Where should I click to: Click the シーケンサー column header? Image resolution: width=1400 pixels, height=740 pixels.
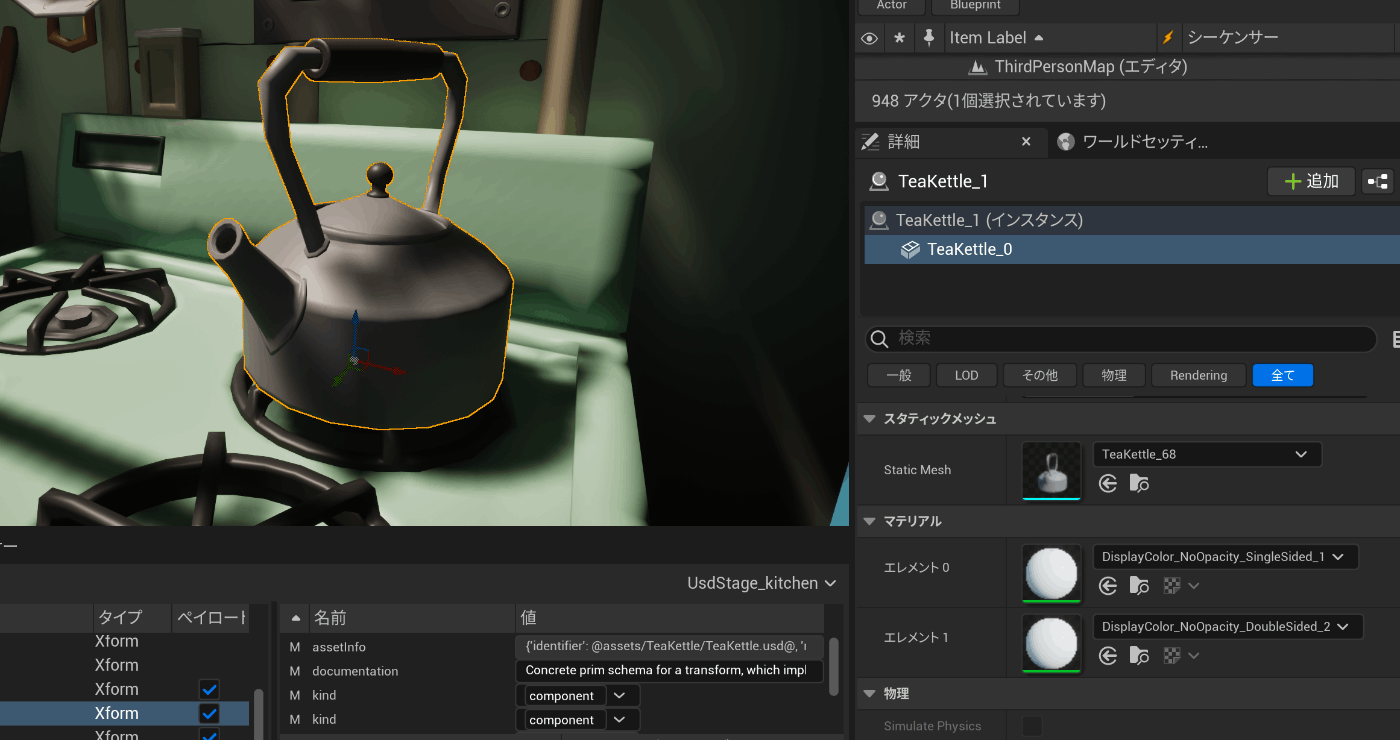pos(1288,38)
